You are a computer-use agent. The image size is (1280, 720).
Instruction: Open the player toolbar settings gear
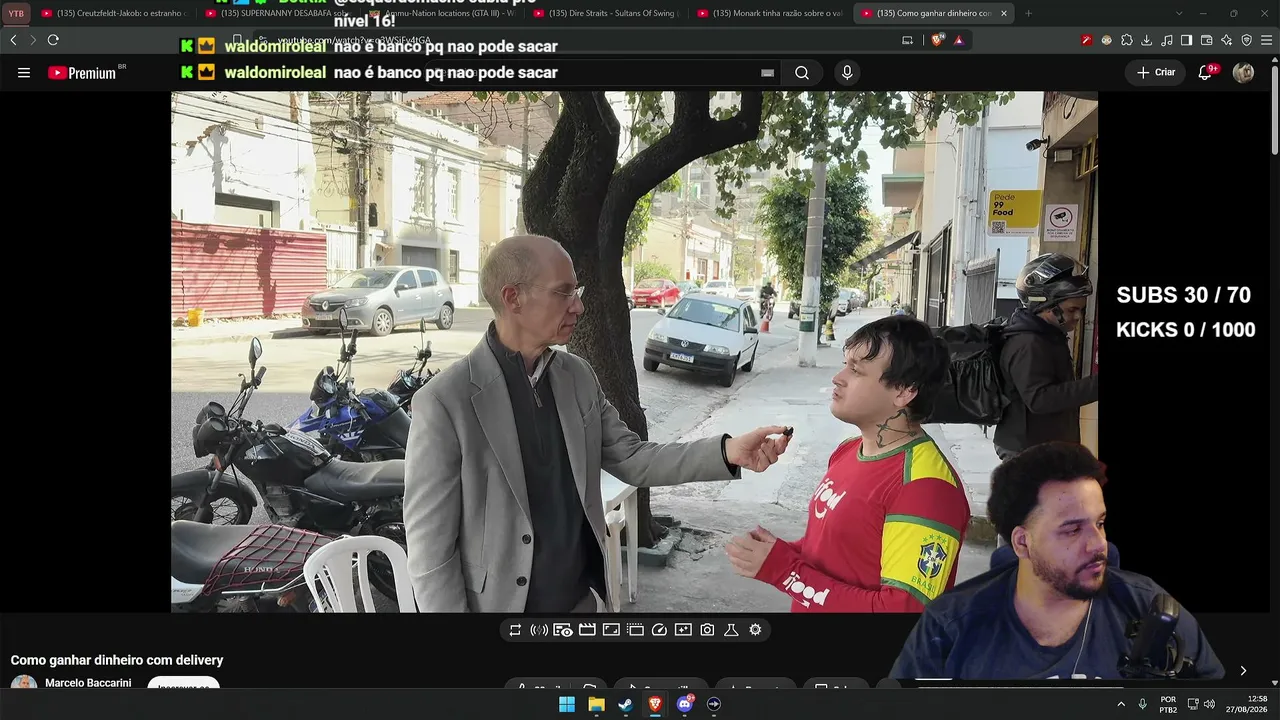coord(755,630)
